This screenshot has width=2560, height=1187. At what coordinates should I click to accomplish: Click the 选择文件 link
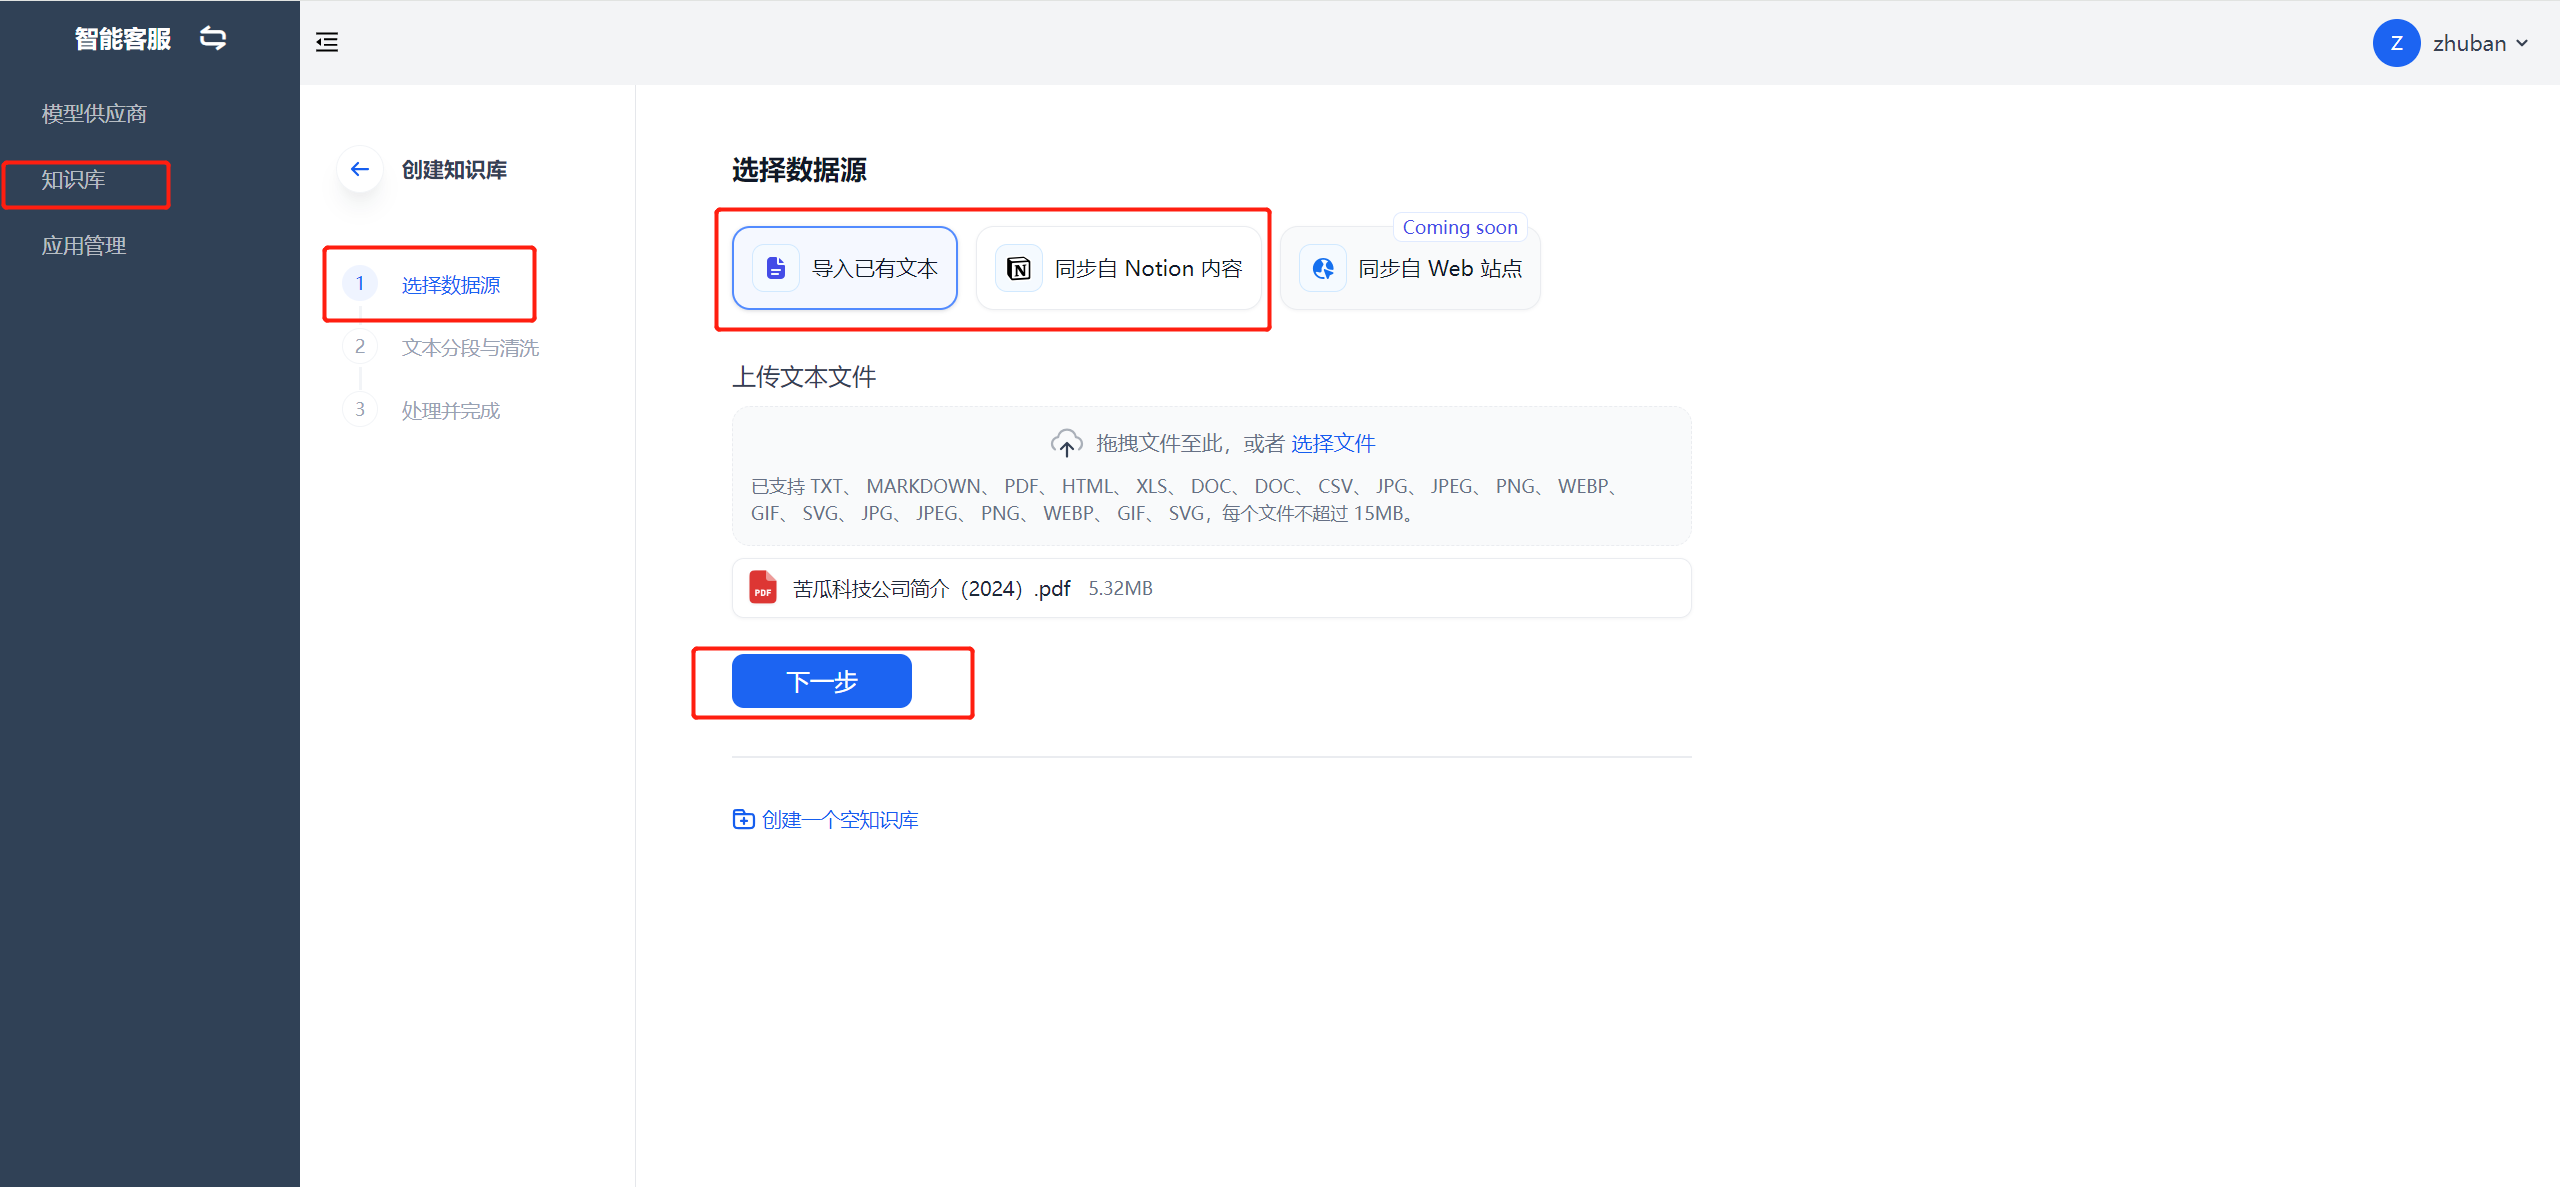[x=1333, y=443]
